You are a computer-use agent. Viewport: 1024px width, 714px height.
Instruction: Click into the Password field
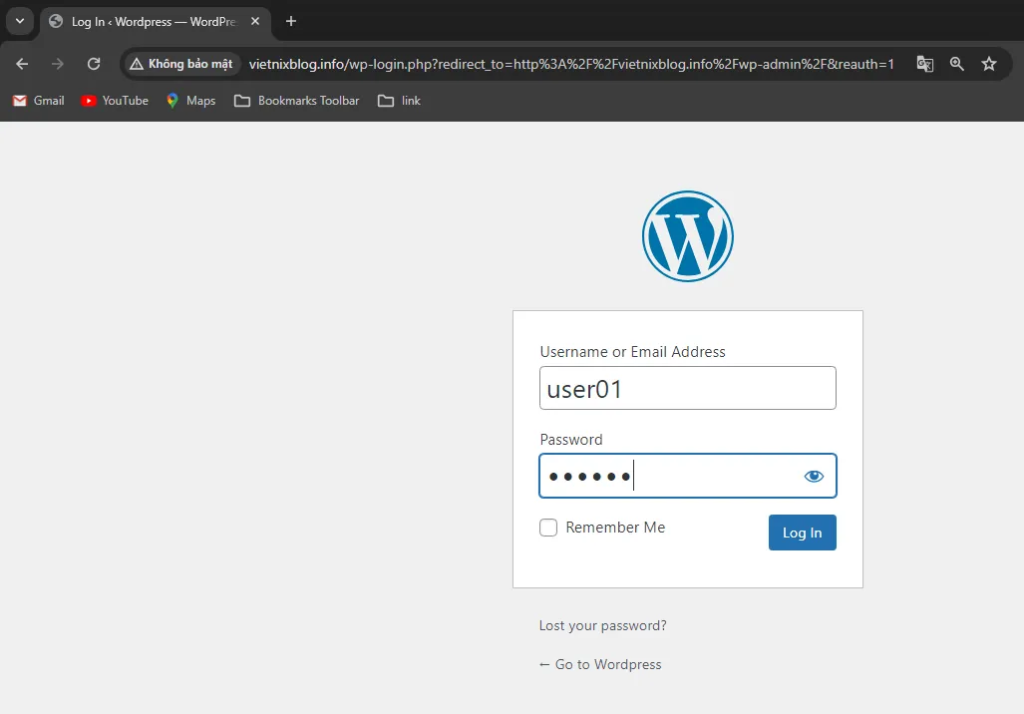(670, 476)
